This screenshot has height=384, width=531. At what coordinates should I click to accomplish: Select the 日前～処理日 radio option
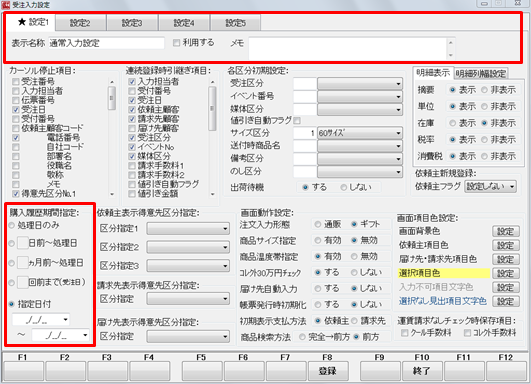12,243
